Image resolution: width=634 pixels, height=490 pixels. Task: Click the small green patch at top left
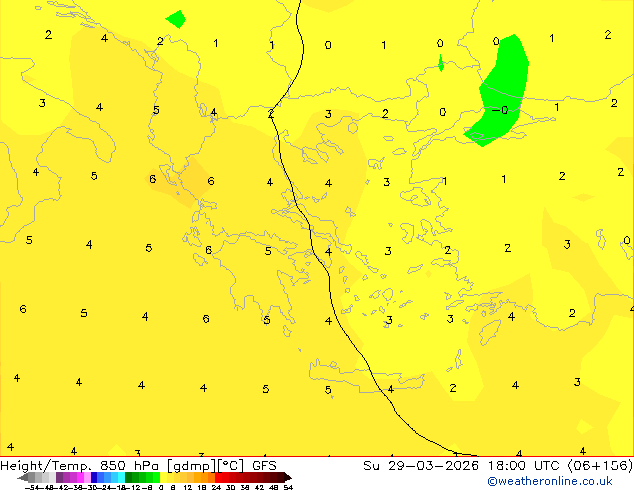177,18
